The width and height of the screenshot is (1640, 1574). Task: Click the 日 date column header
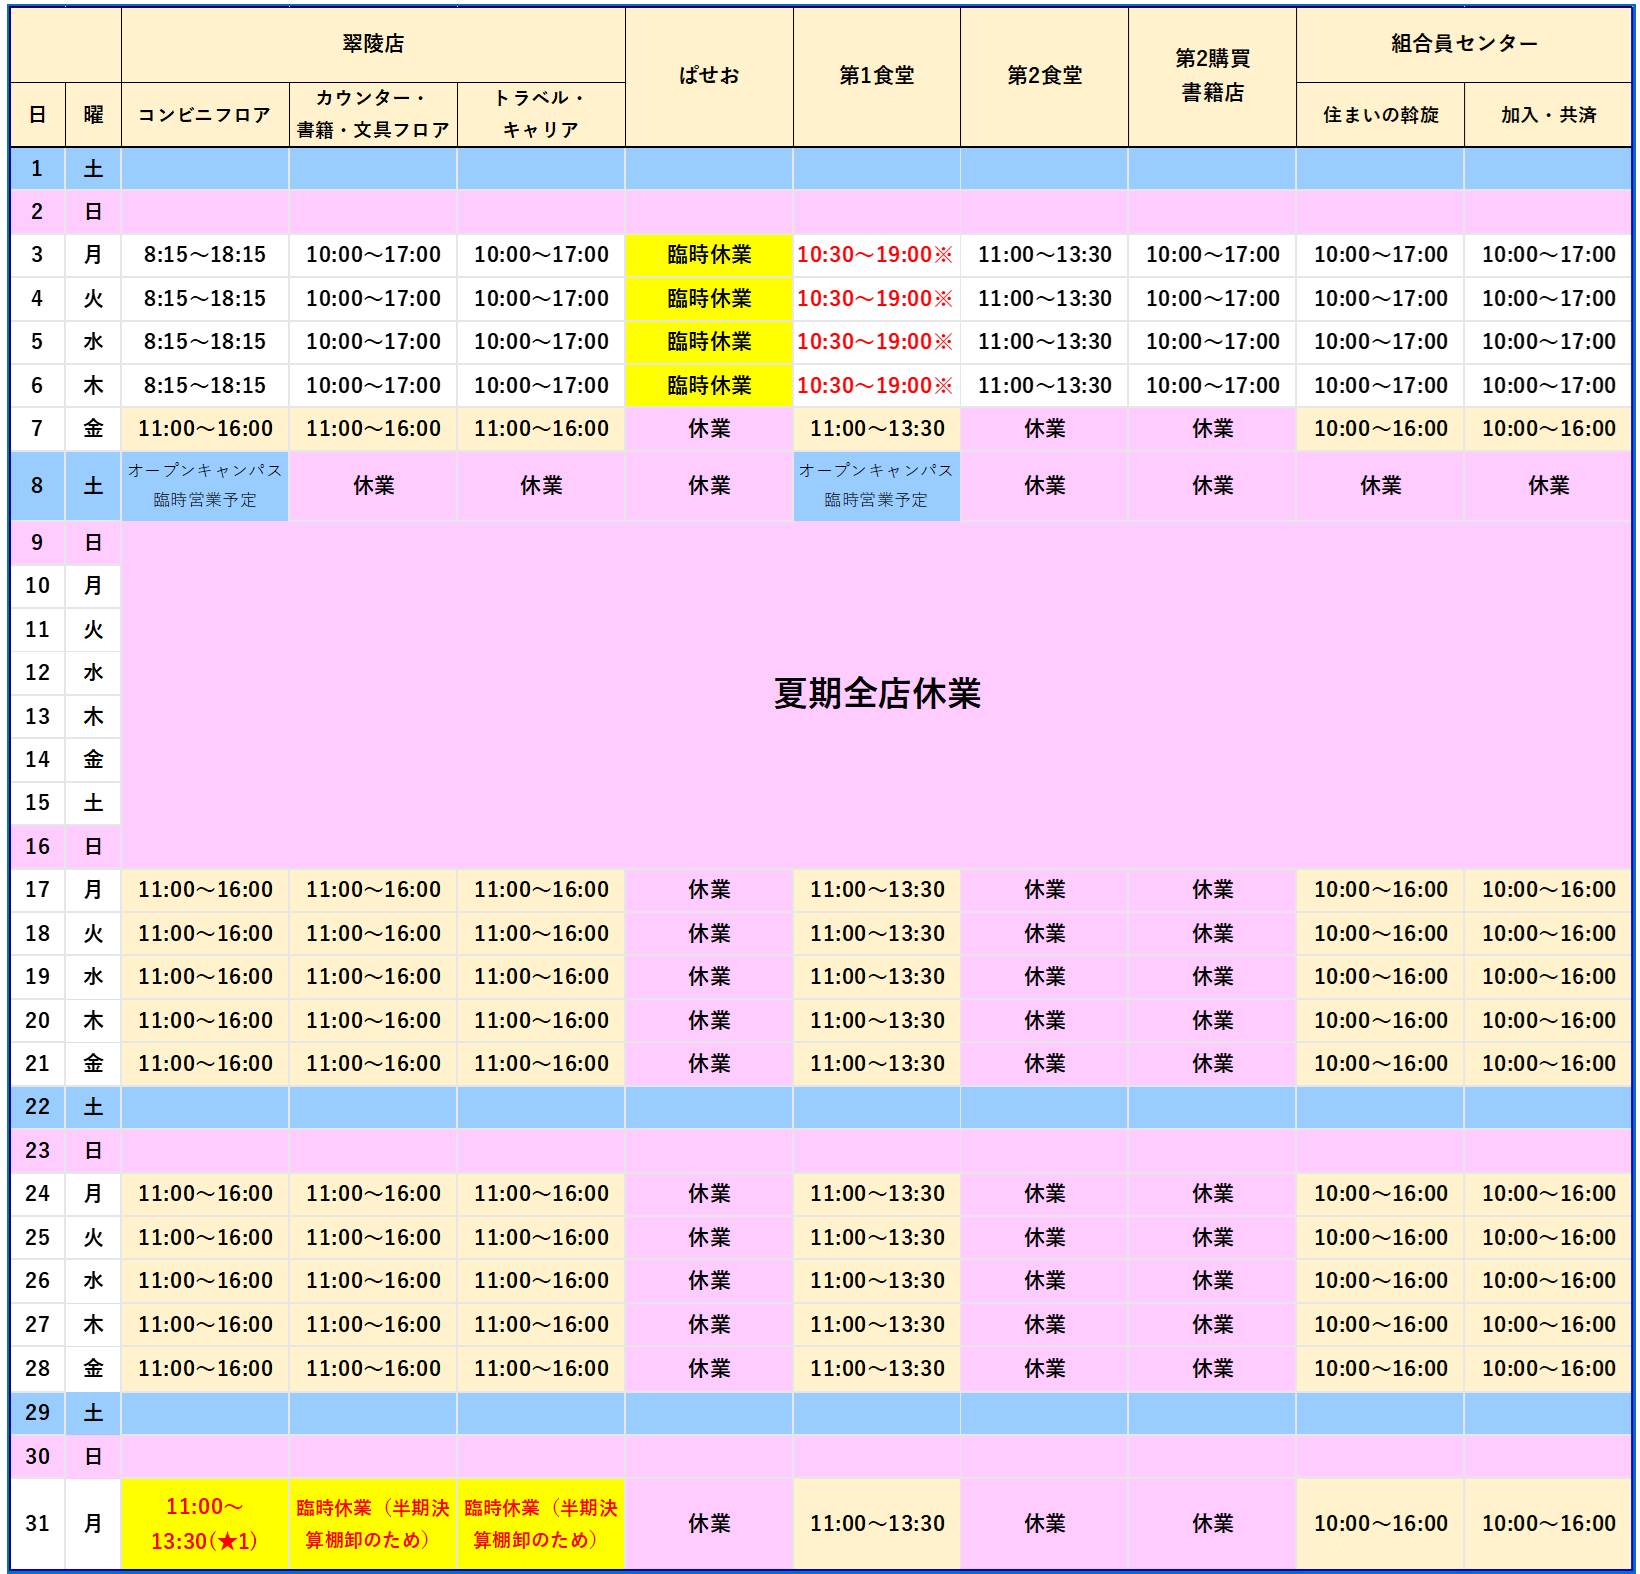point(38,115)
